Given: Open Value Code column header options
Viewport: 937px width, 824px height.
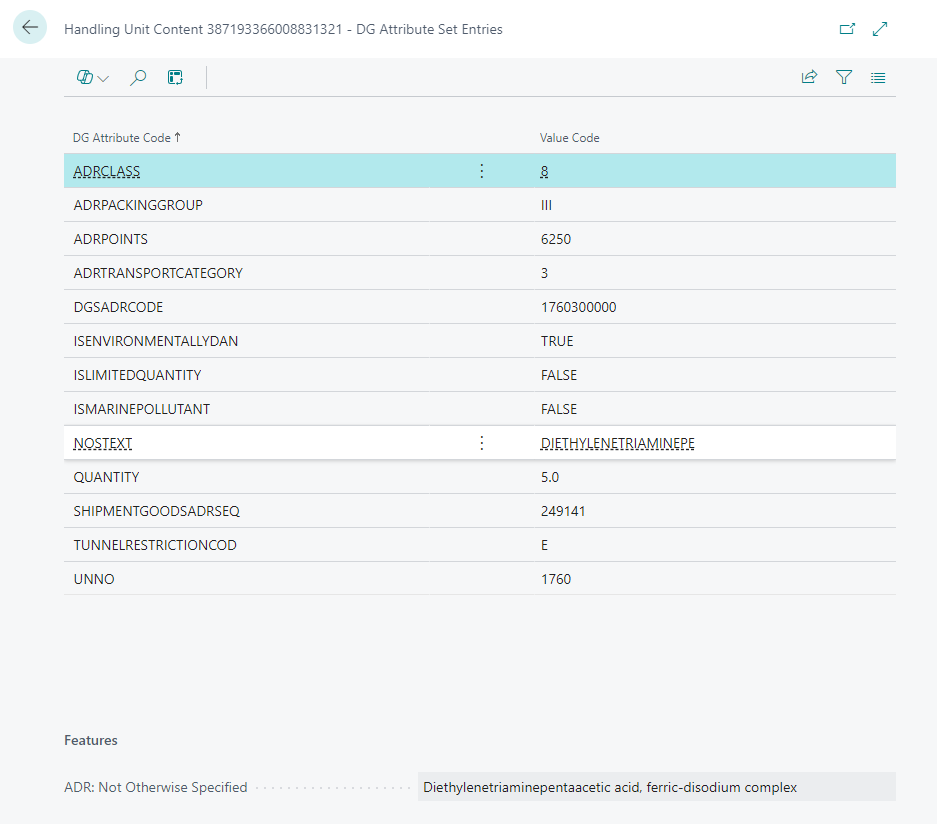Looking at the screenshot, I should tap(569, 137).
